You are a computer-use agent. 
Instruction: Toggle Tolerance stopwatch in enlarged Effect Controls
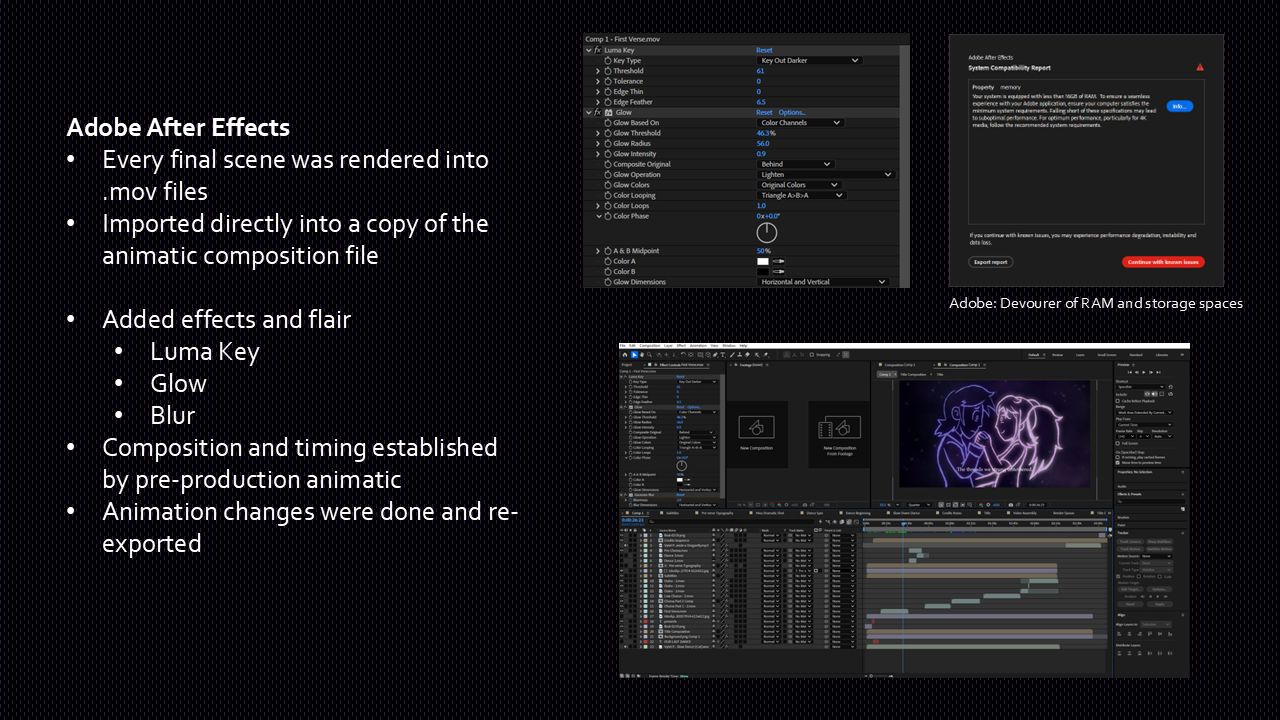(x=607, y=82)
